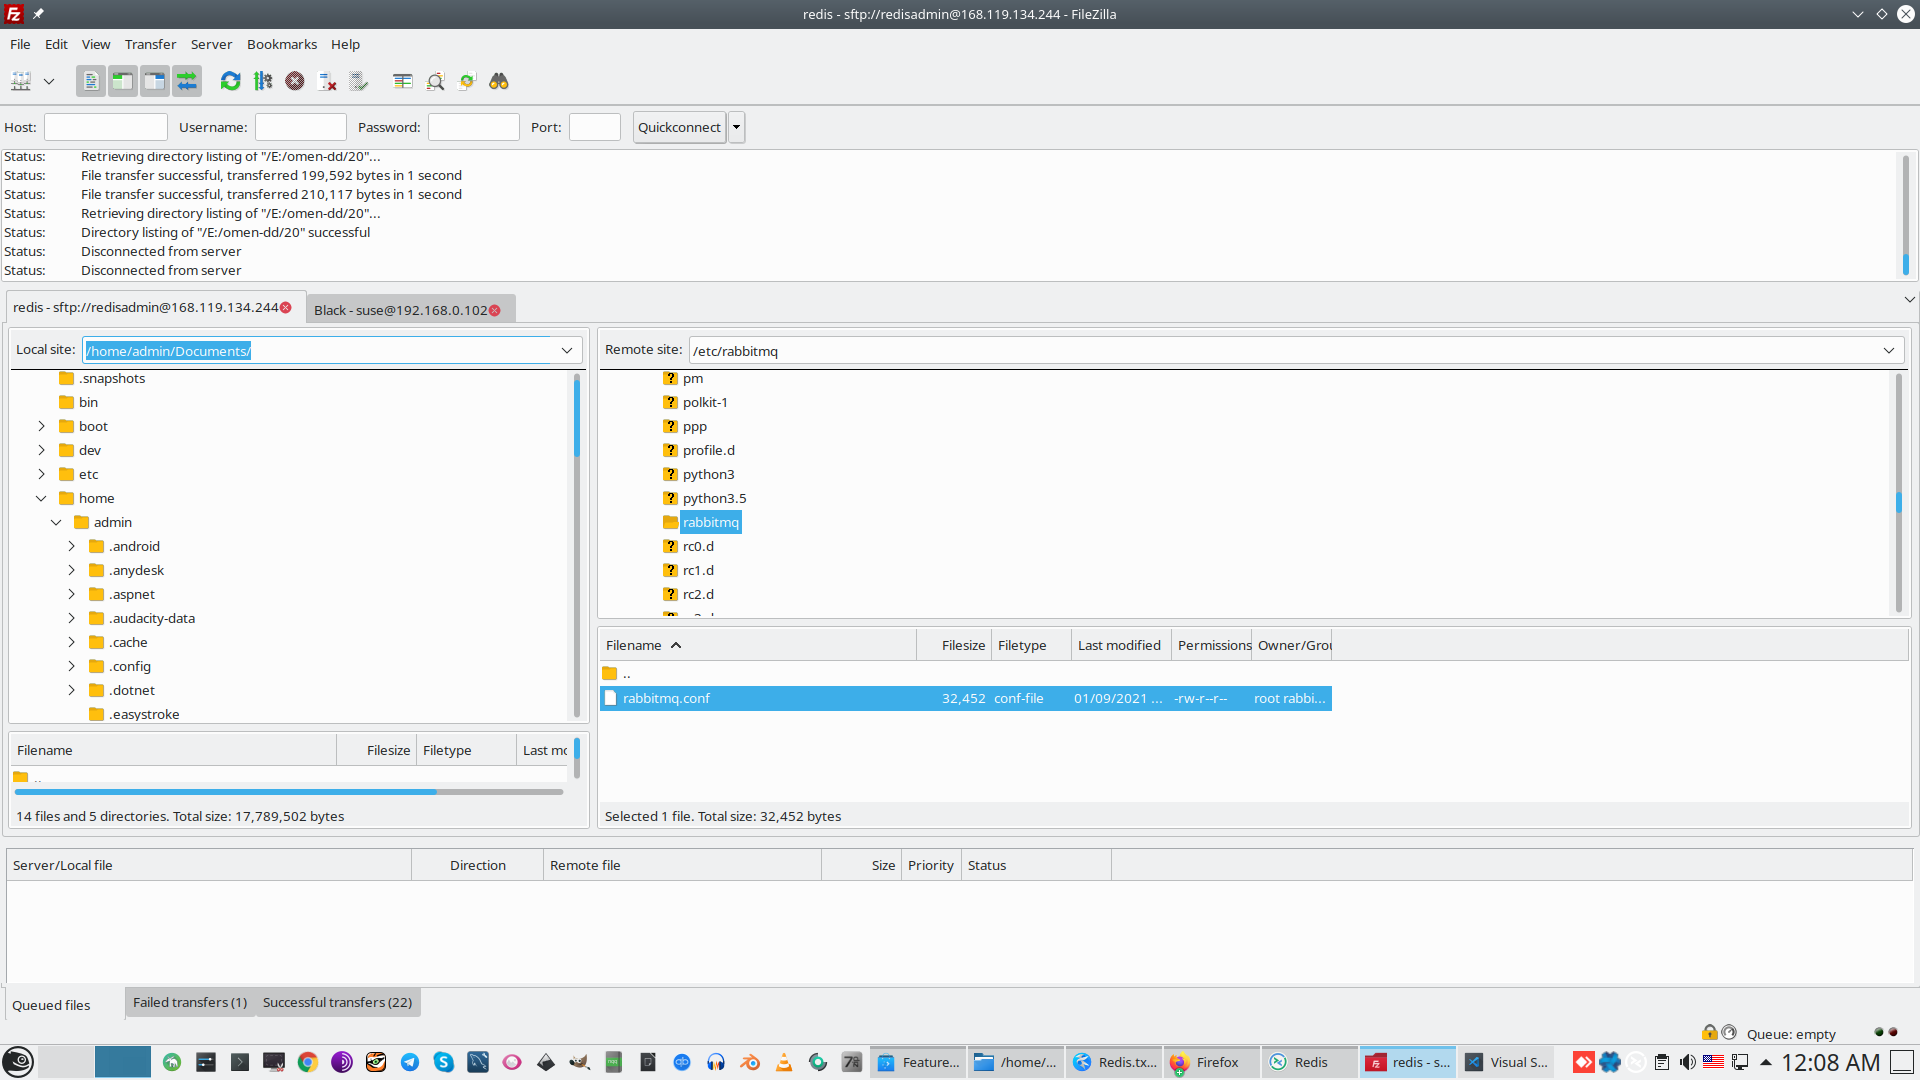The image size is (1920, 1080).
Task: Click the binoculars file search icon
Action: tap(499, 81)
